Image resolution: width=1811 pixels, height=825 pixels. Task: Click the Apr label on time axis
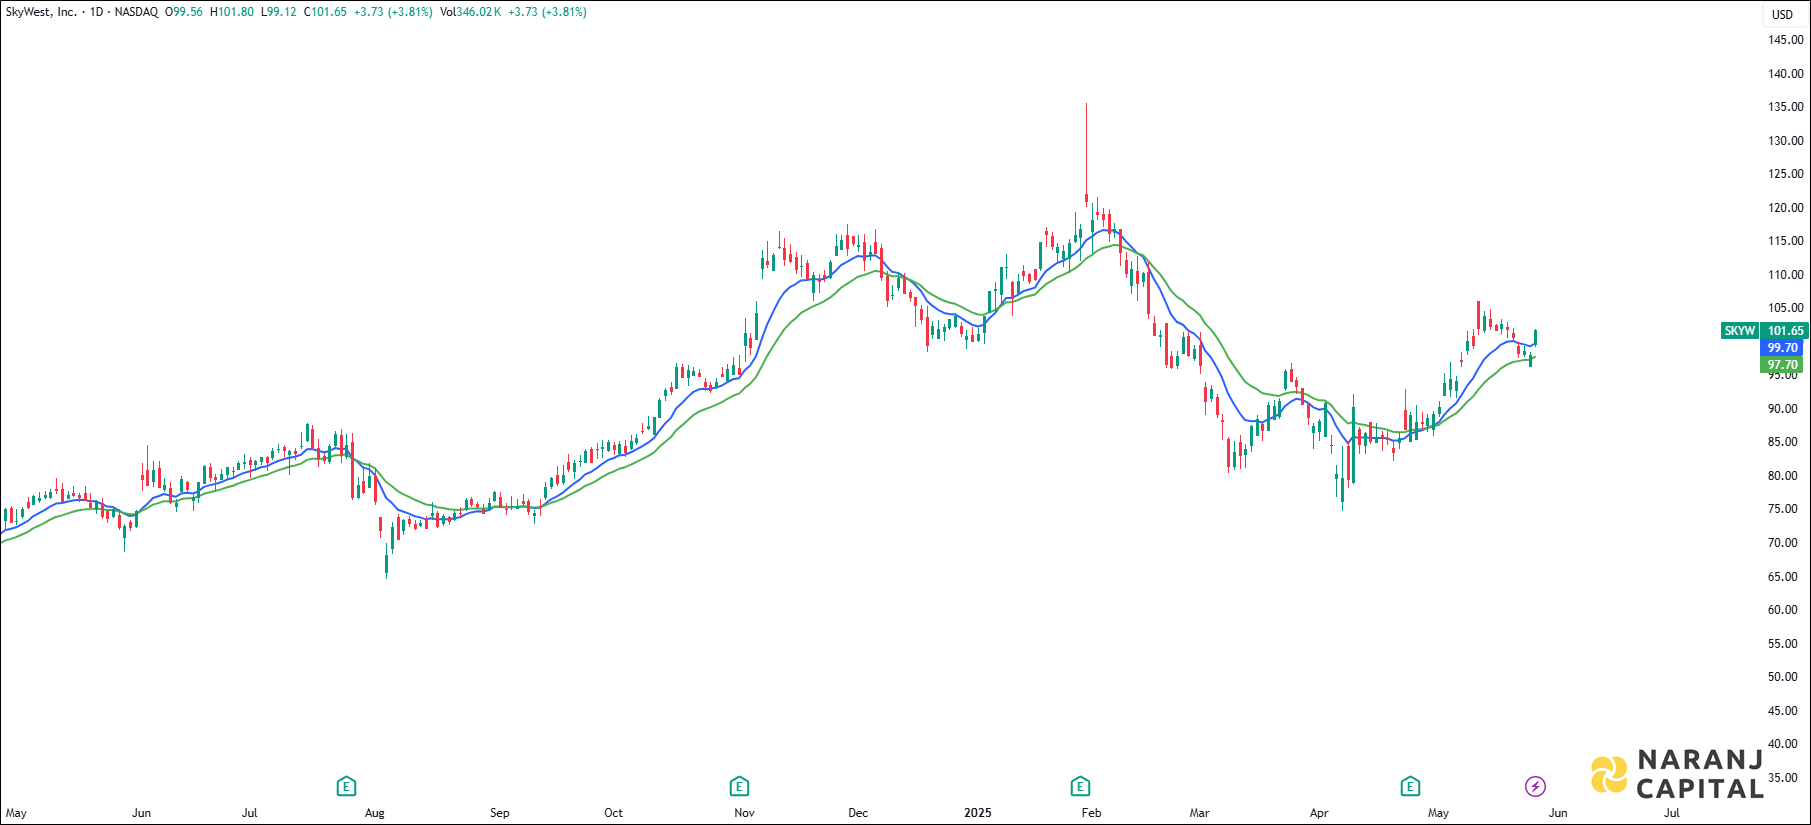pyautogui.click(x=1319, y=813)
